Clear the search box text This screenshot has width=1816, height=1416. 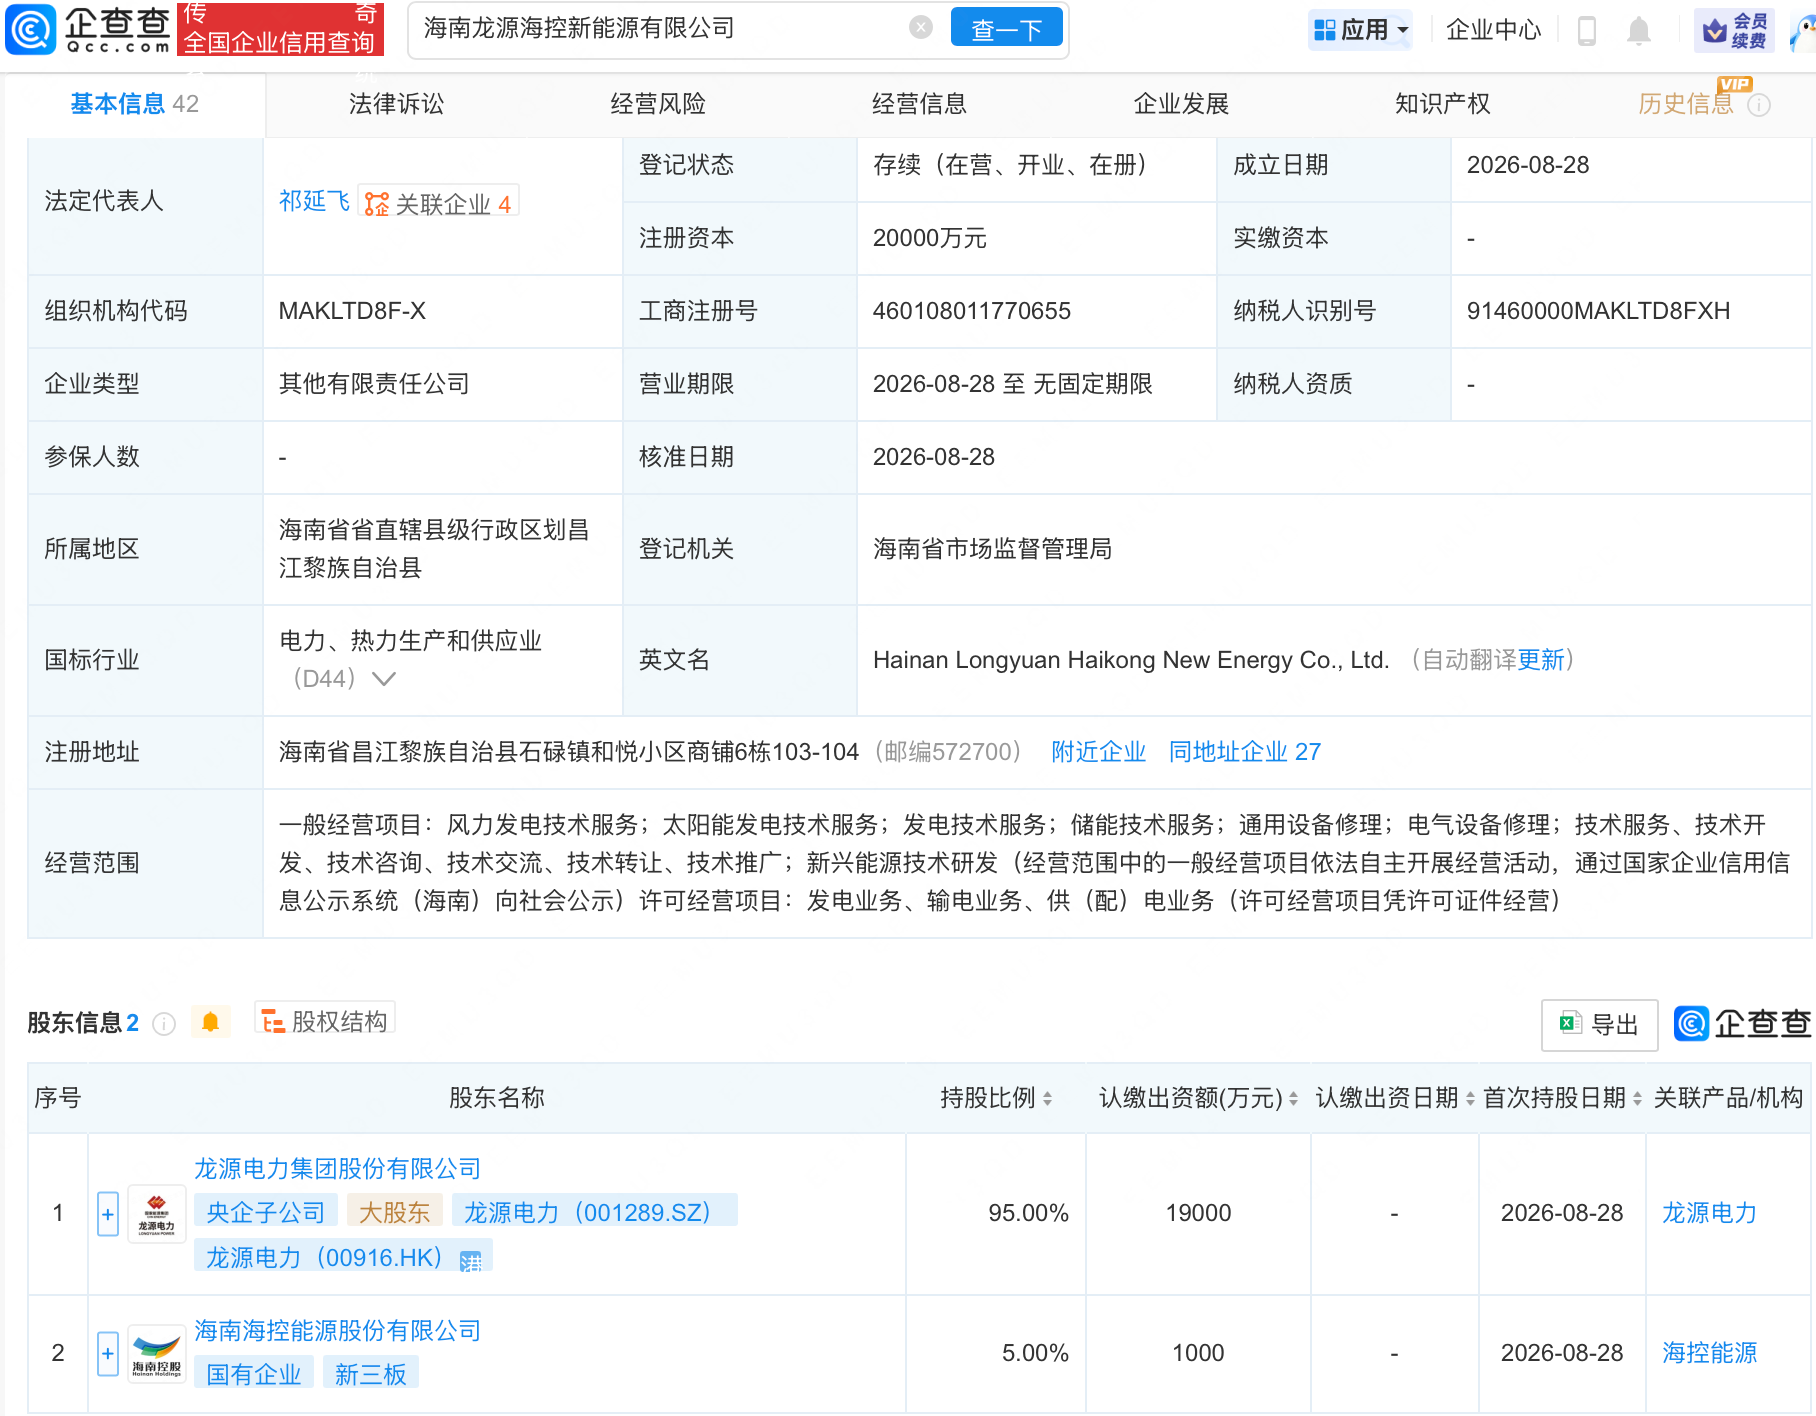(921, 28)
